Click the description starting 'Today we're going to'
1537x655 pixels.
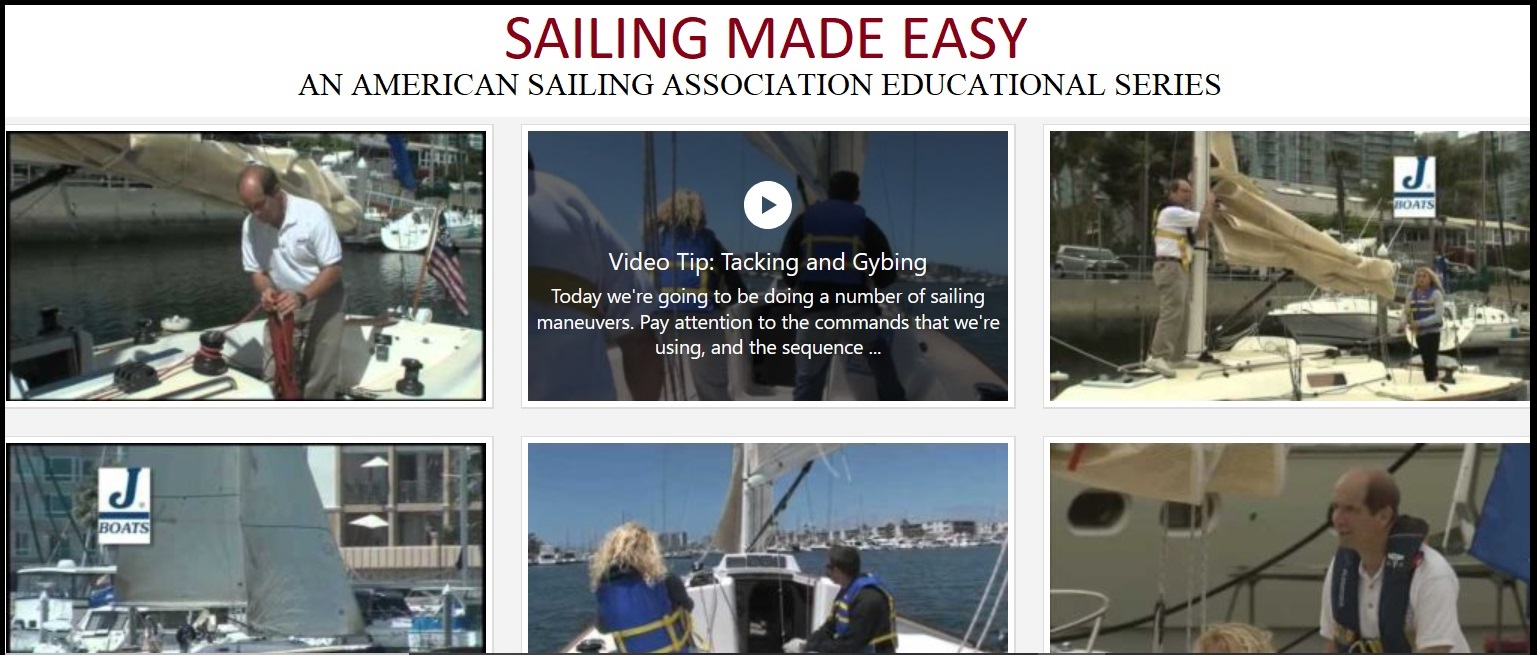(767, 322)
